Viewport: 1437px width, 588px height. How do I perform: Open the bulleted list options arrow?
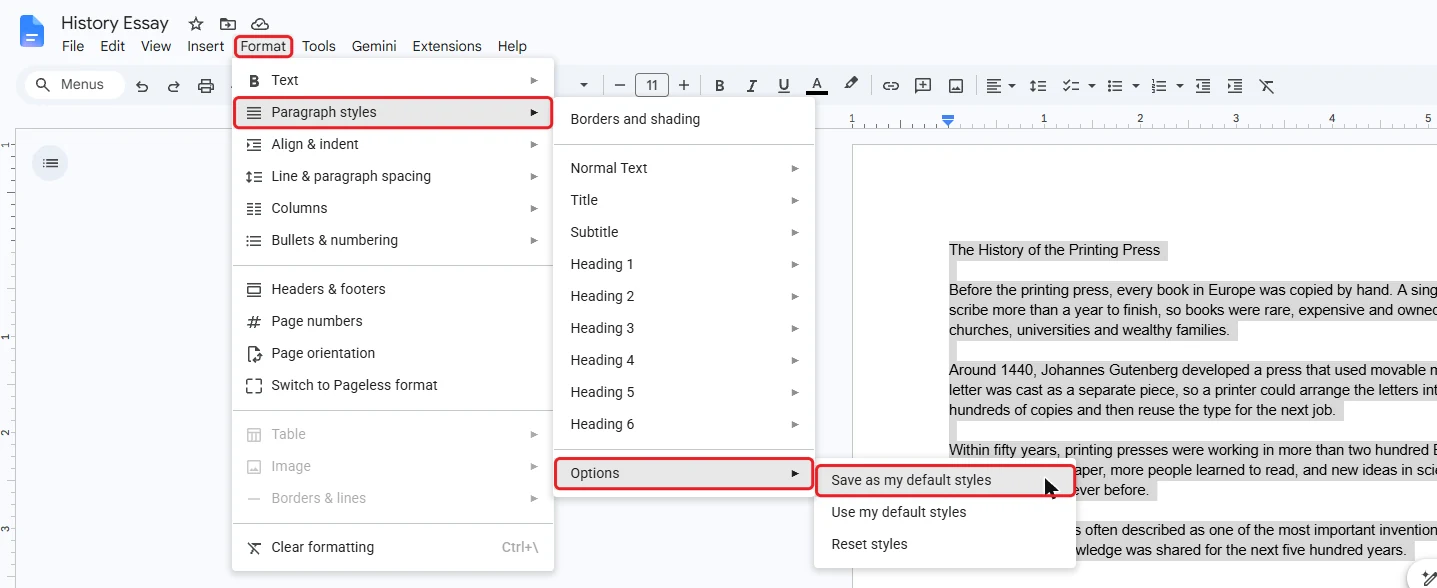tap(1136, 86)
